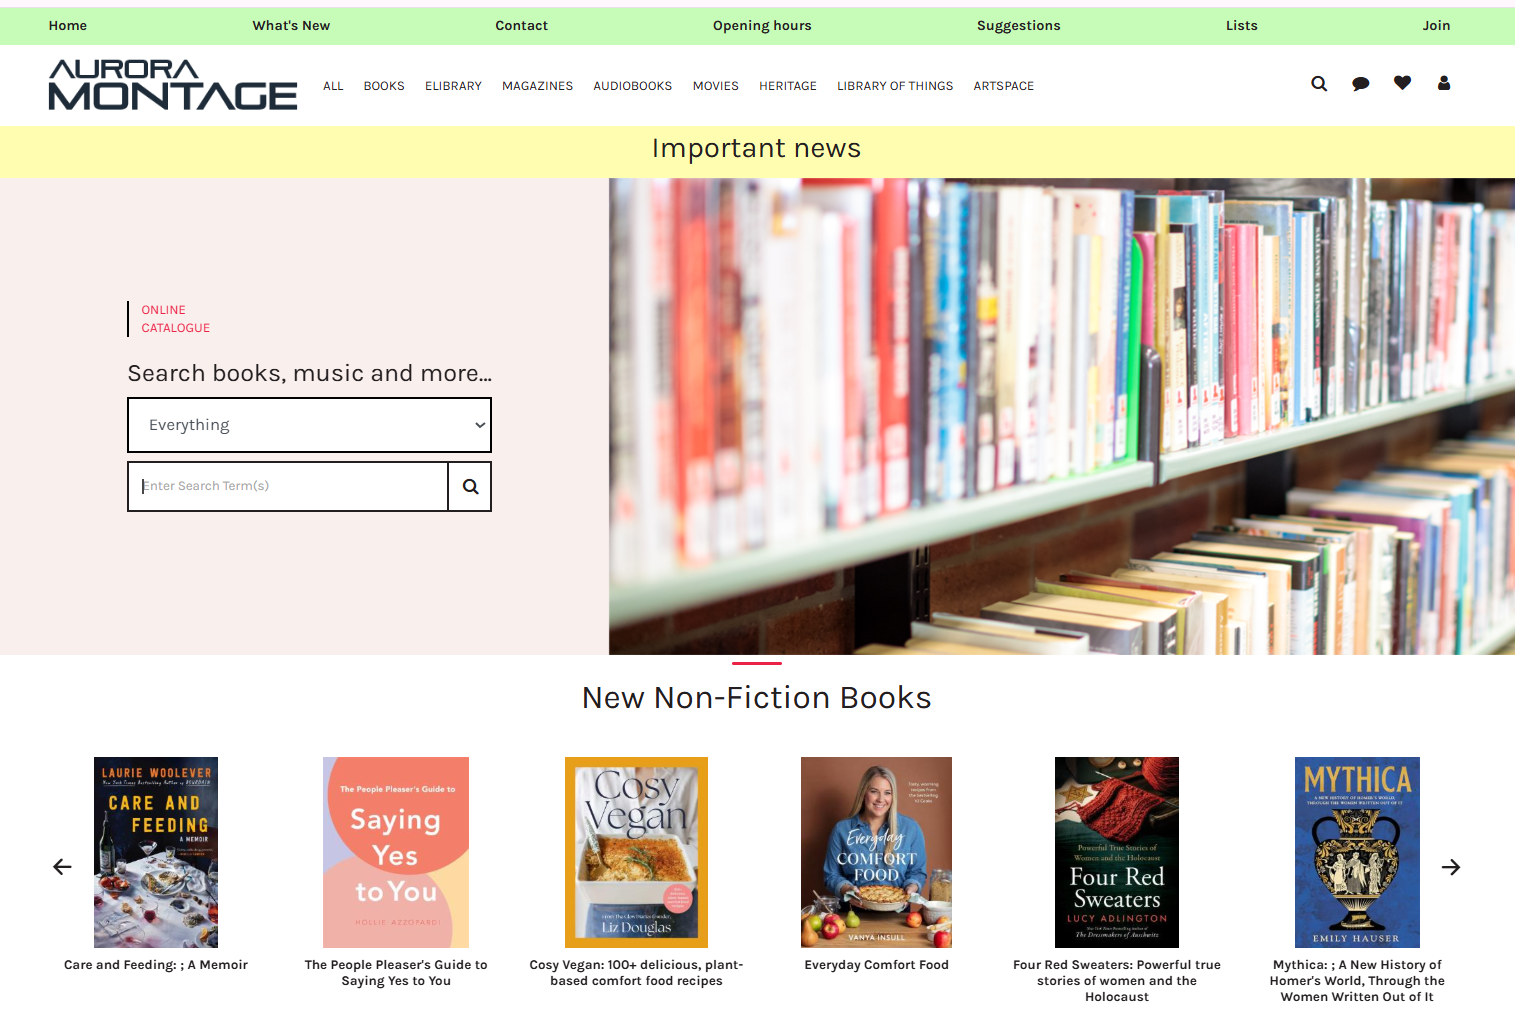Follow the Join link

[x=1436, y=26]
